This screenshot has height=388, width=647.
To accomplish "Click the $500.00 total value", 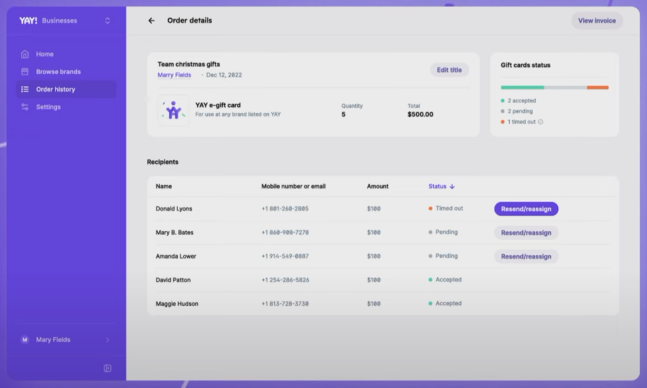I will [420, 115].
